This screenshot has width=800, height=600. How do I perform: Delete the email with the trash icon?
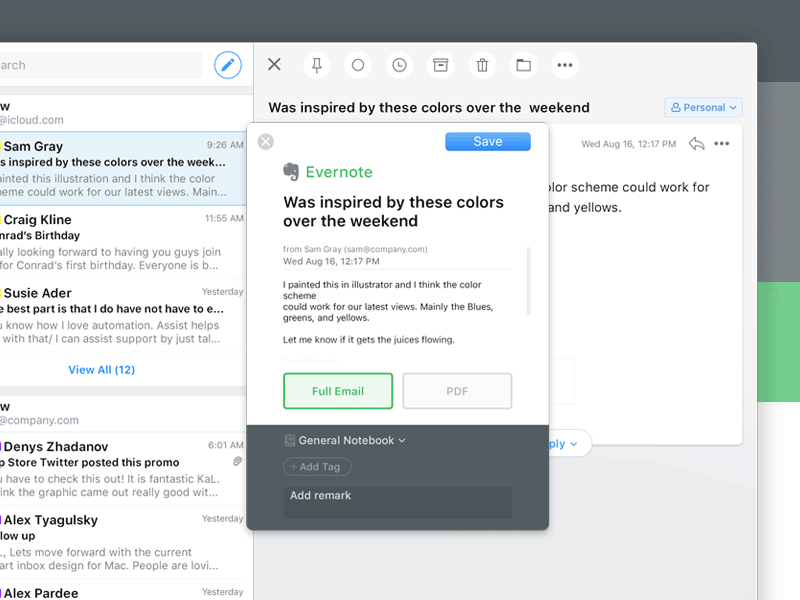tap(482, 65)
